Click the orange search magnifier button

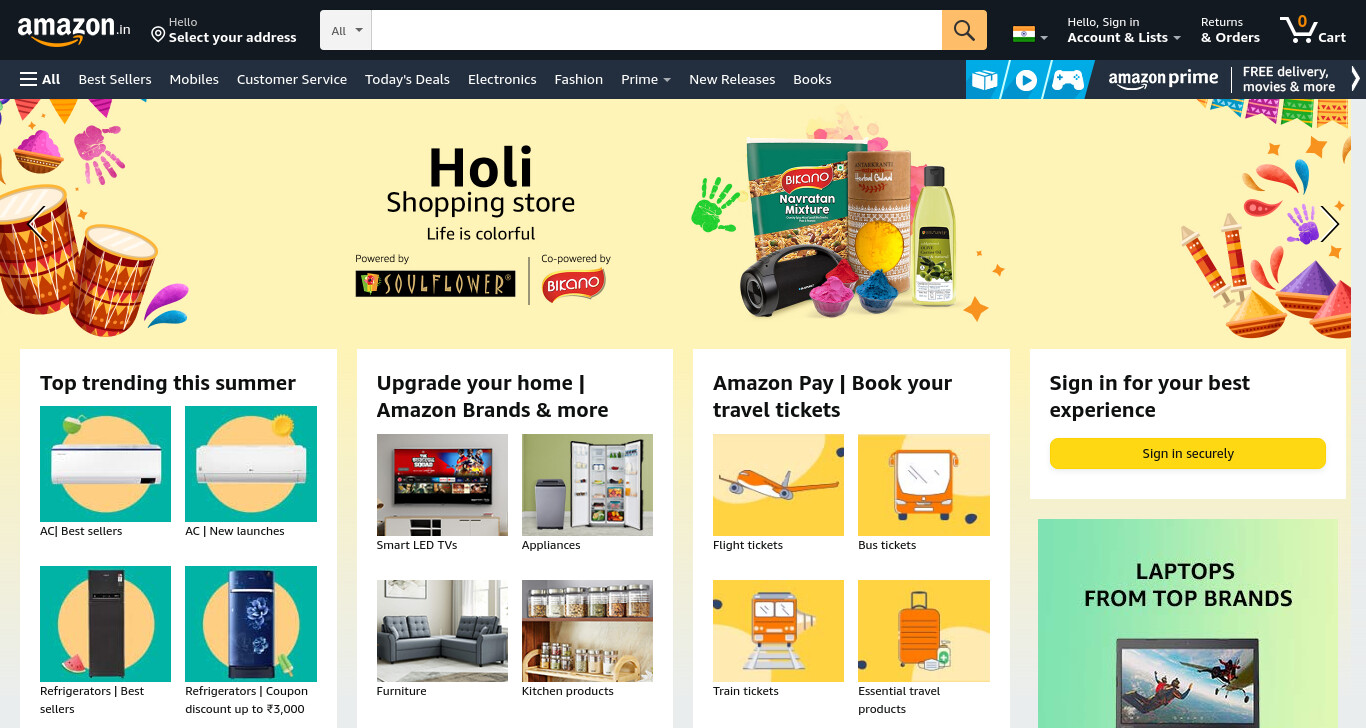point(964,30)
